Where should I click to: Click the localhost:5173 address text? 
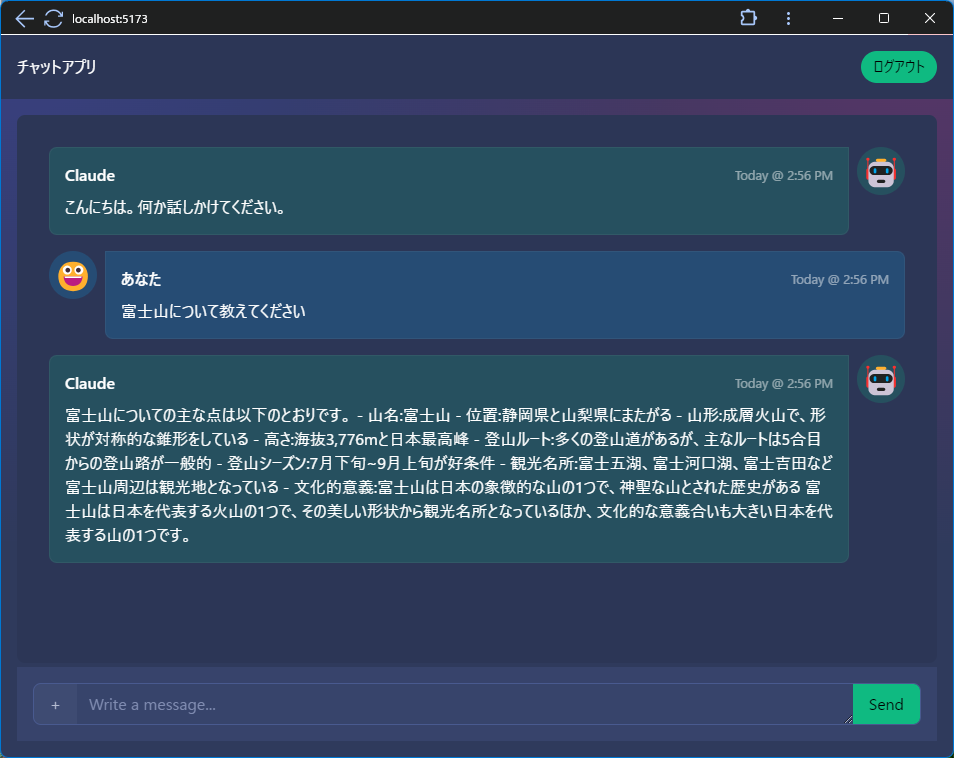tap(110, 19)
